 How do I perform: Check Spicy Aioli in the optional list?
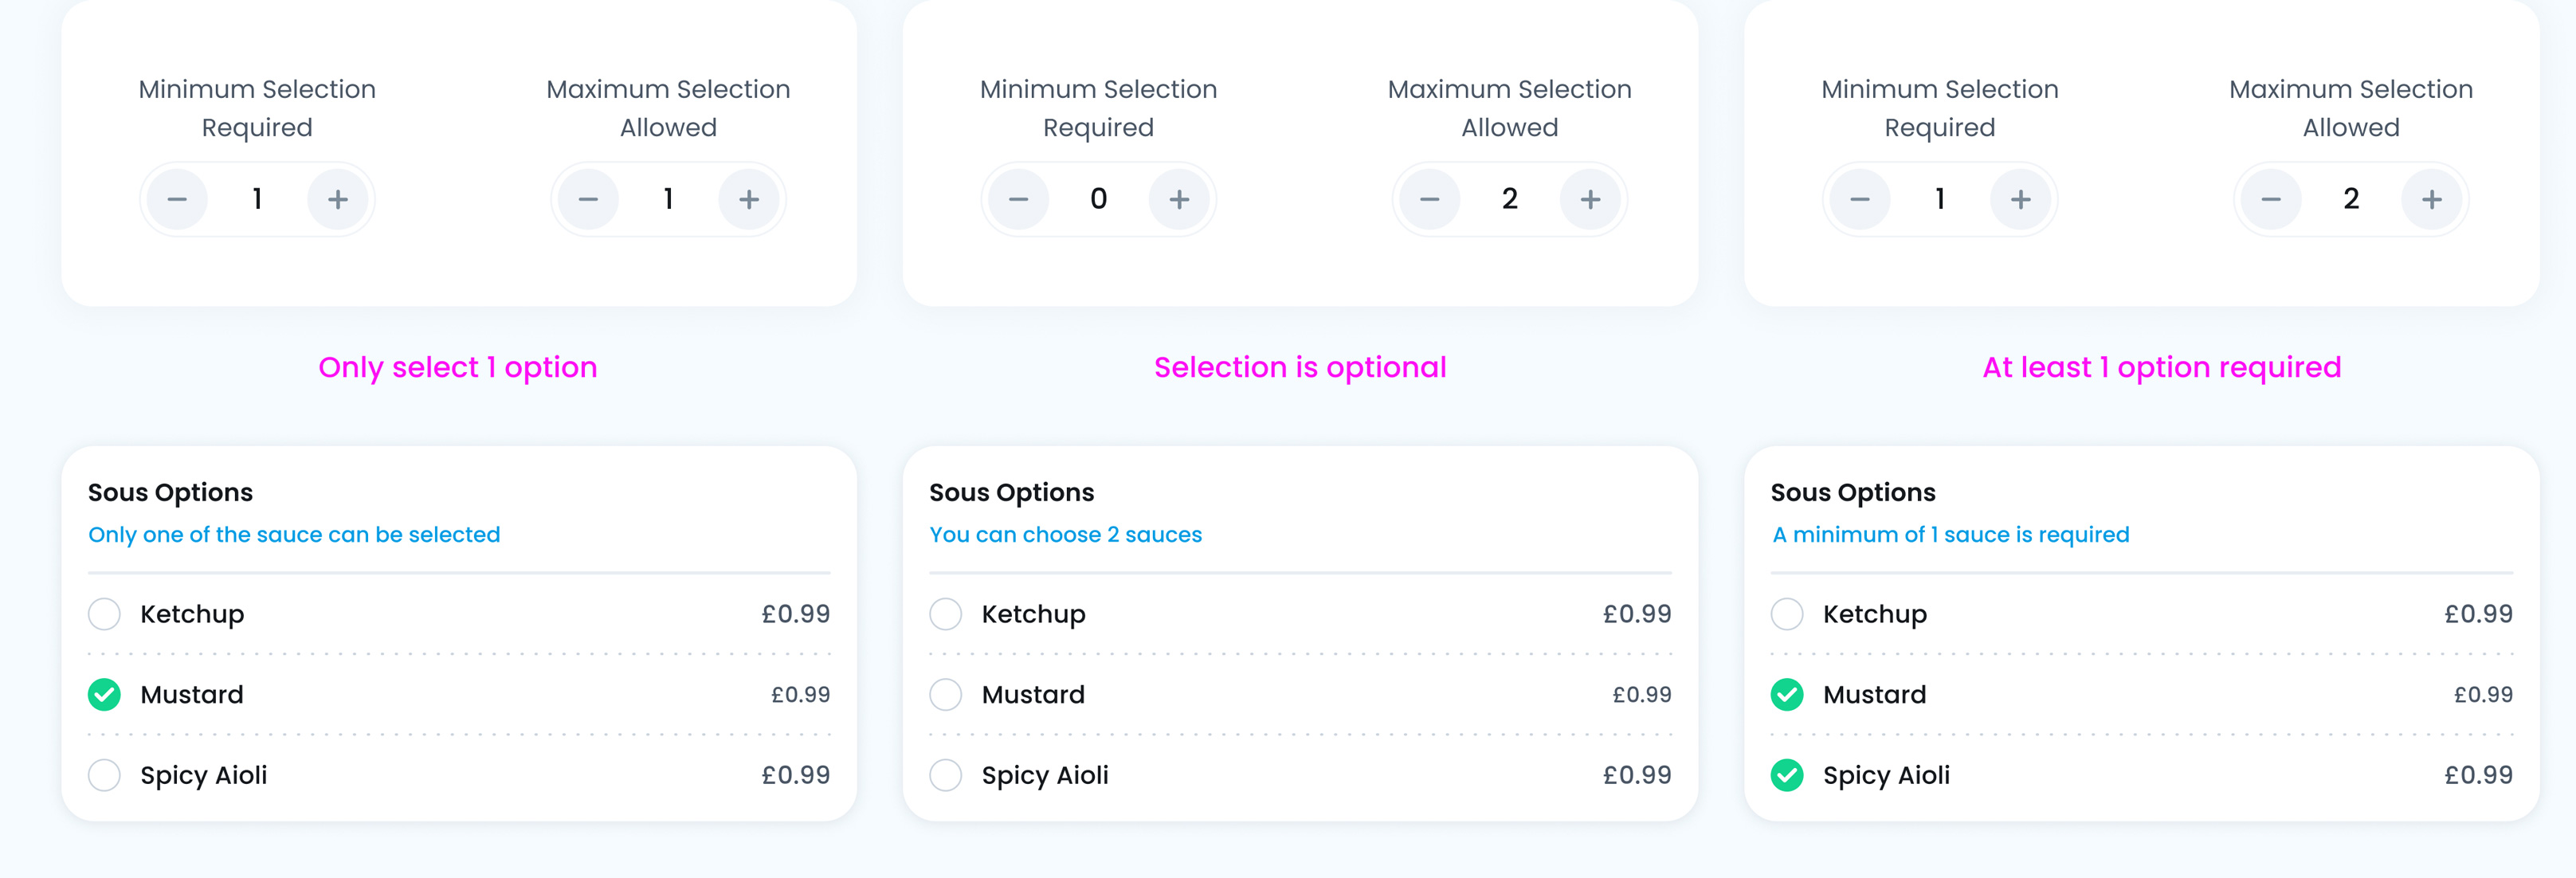(x=945, y=775)
